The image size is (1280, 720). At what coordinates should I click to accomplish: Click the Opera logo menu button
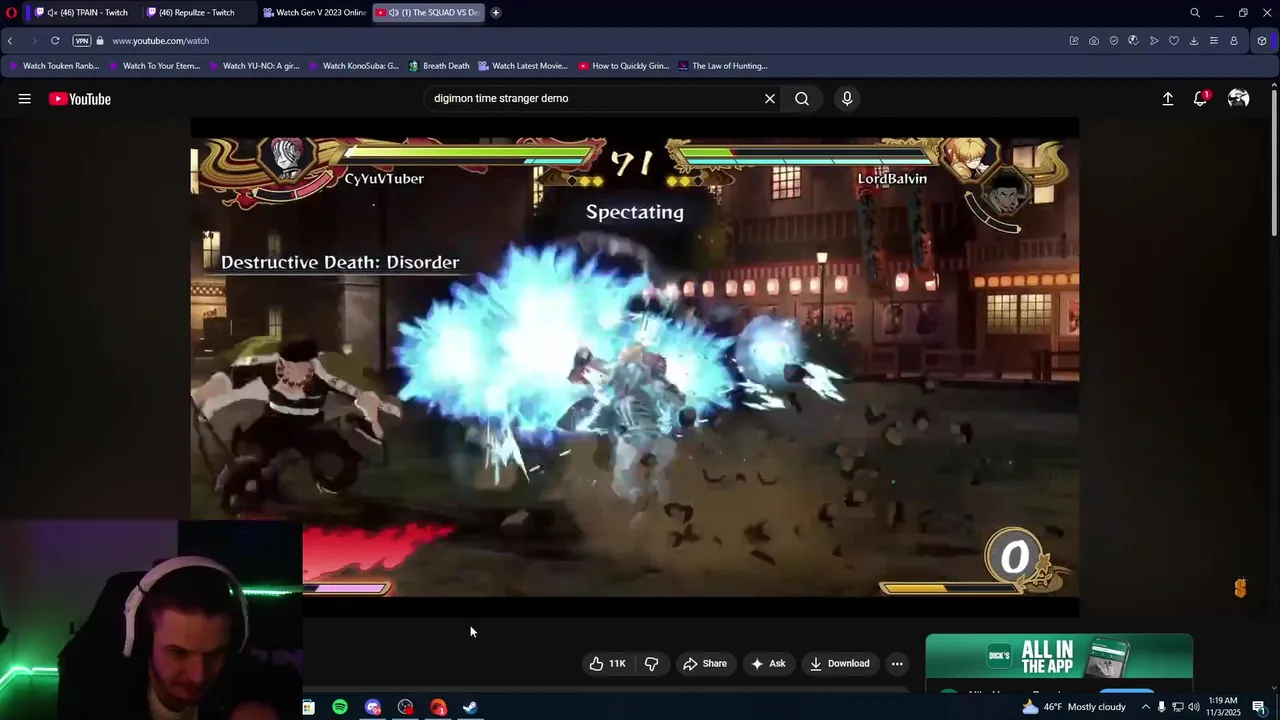click(11, 13)
